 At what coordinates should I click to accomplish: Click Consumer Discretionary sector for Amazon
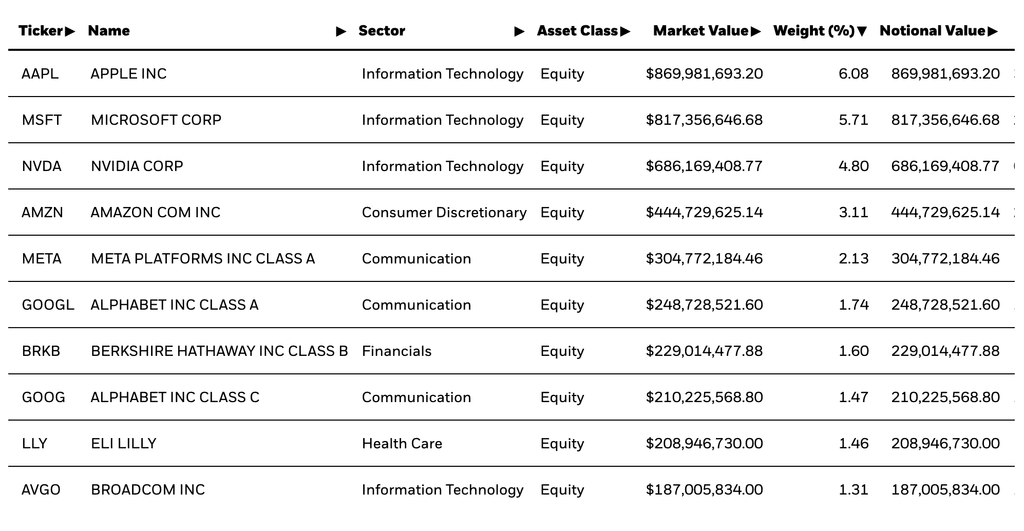[444, 212]
